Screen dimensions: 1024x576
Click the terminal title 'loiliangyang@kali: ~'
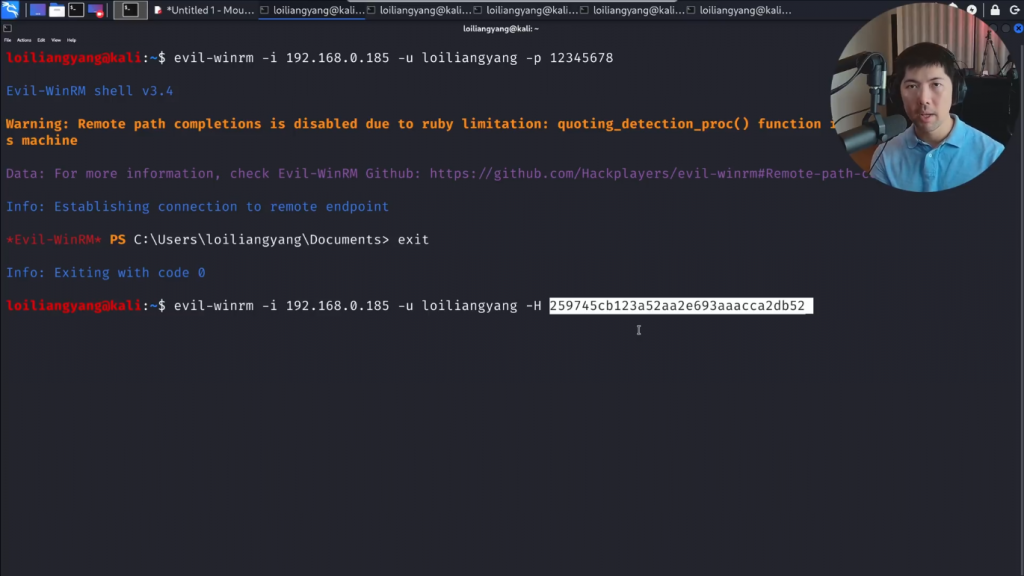tap(501, 29)
